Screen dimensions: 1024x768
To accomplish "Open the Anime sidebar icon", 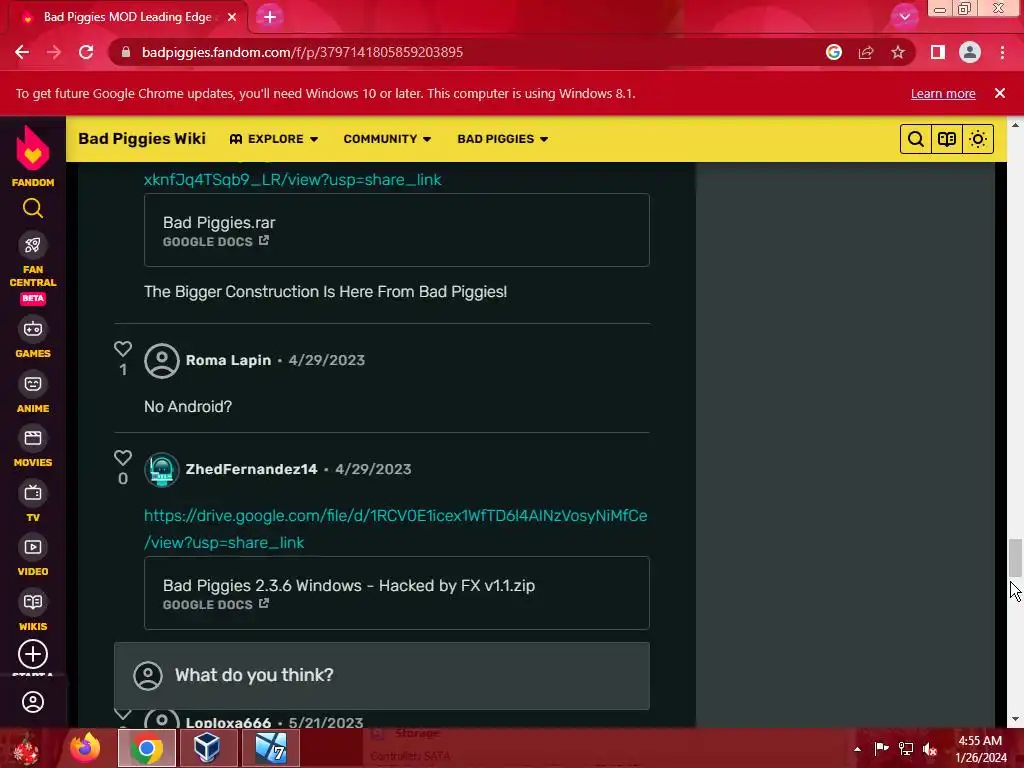I will coord(33,384).
